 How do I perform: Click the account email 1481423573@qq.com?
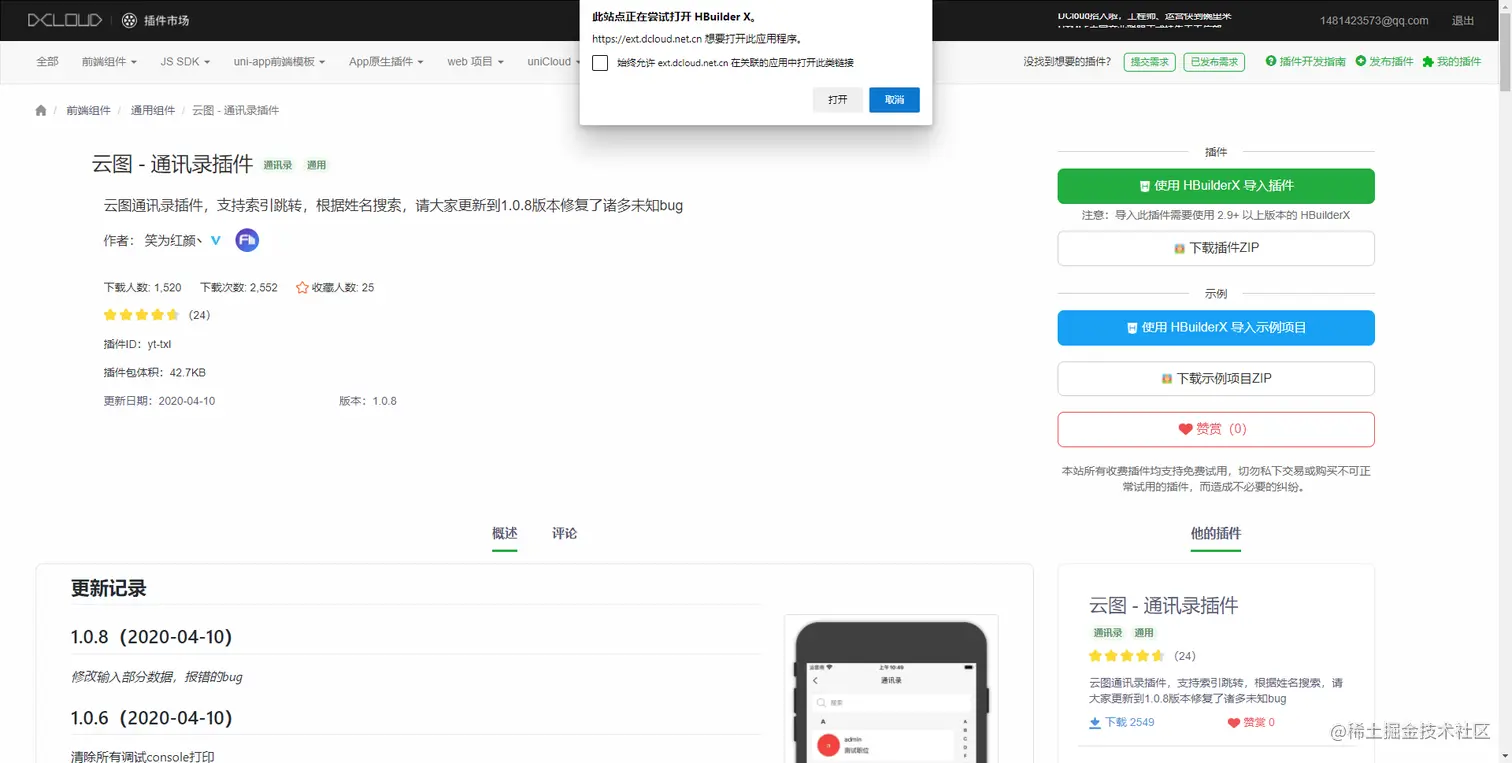coord(1374,21)
